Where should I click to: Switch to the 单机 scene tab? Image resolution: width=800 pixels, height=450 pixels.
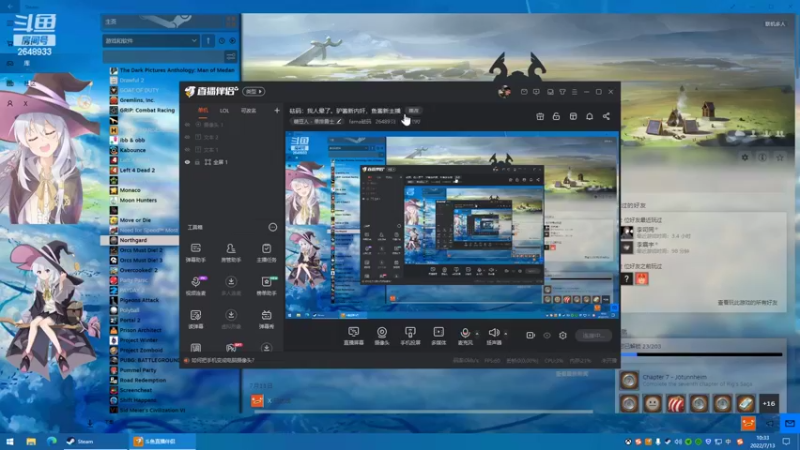(203, 110)
